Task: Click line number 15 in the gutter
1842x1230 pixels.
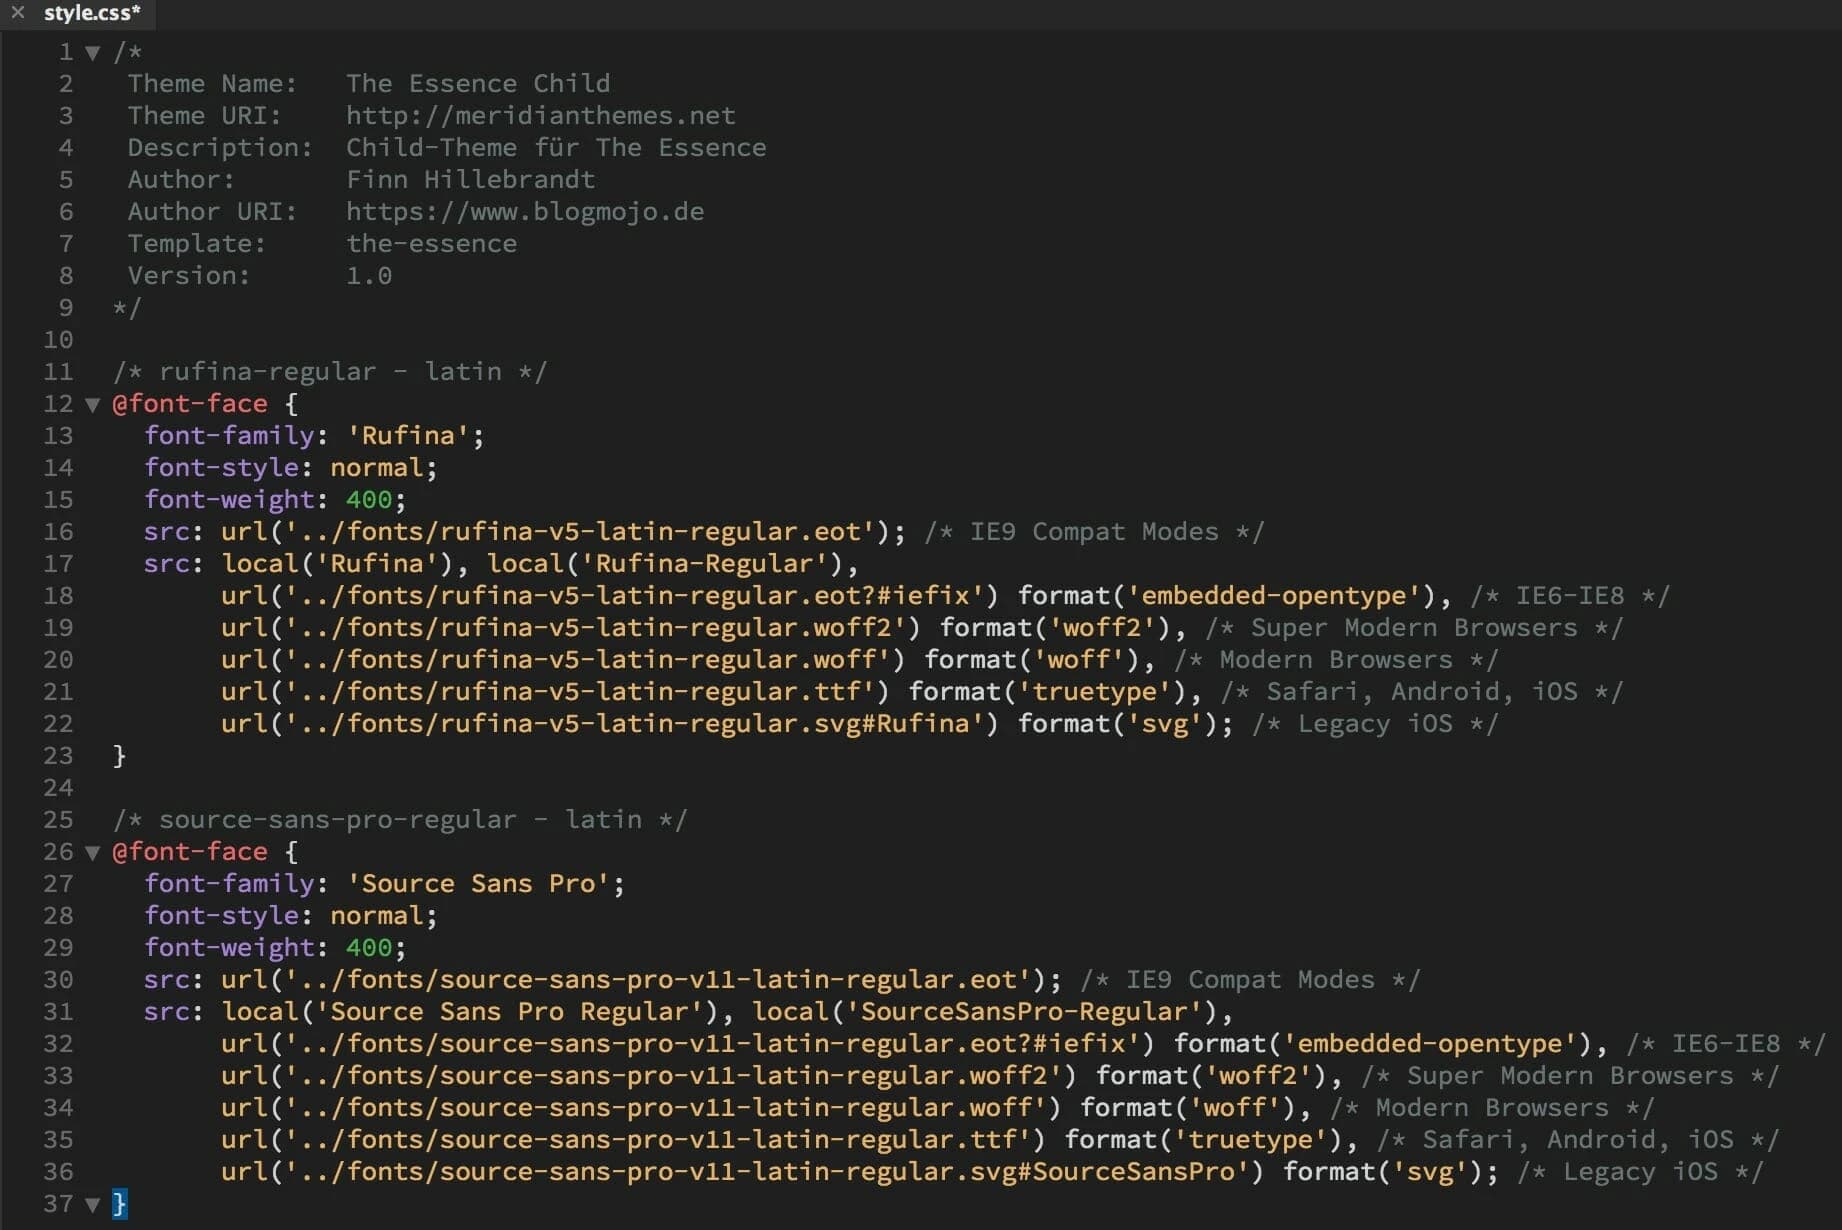Action: pos(57,499)
